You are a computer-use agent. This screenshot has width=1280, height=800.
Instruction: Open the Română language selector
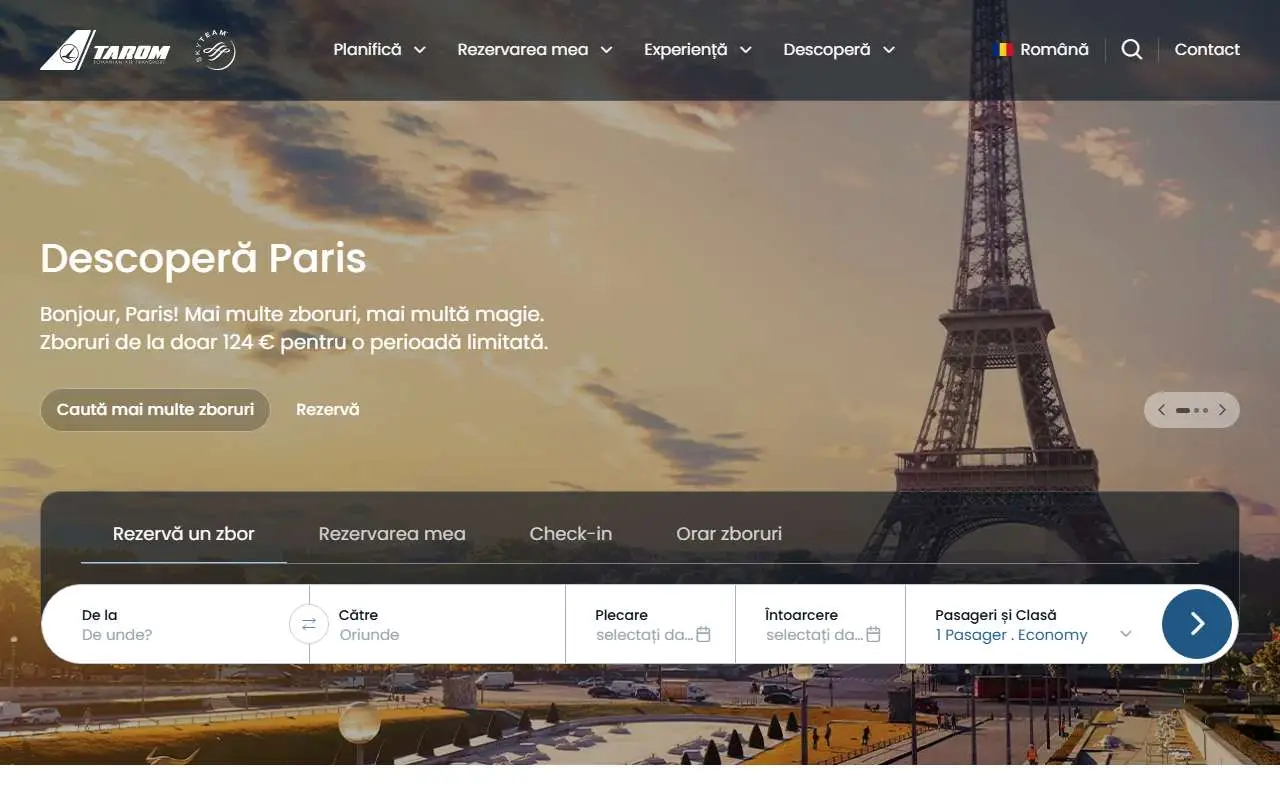point(1042,49)
